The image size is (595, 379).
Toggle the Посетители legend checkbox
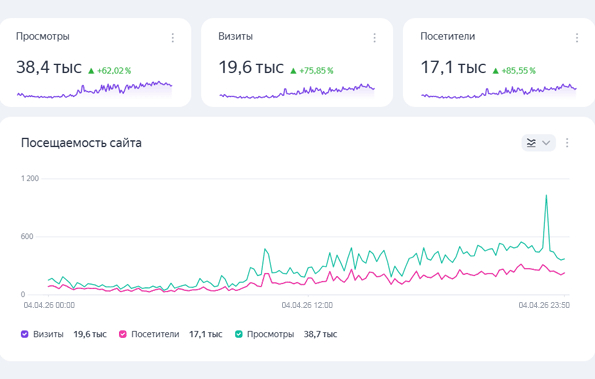click(x=123, y=334)
